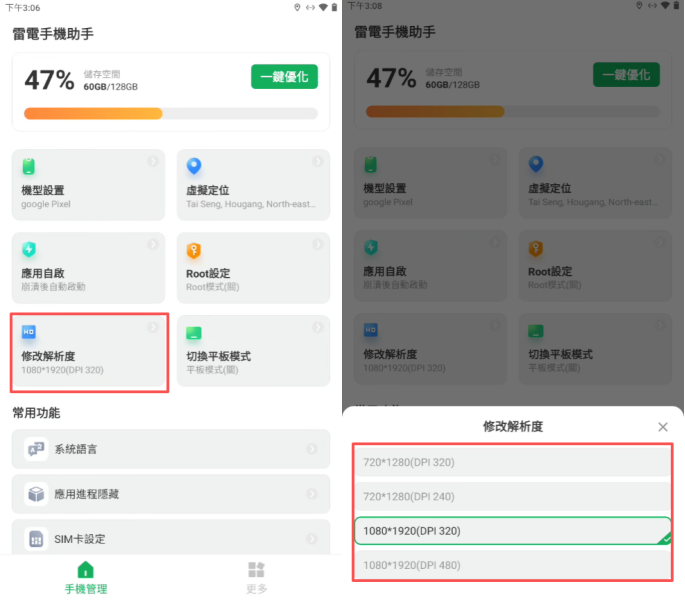685x605 pixels.
Task: Select the 720*1280(DPI 320) resolution option
Action: coord(512,462)
